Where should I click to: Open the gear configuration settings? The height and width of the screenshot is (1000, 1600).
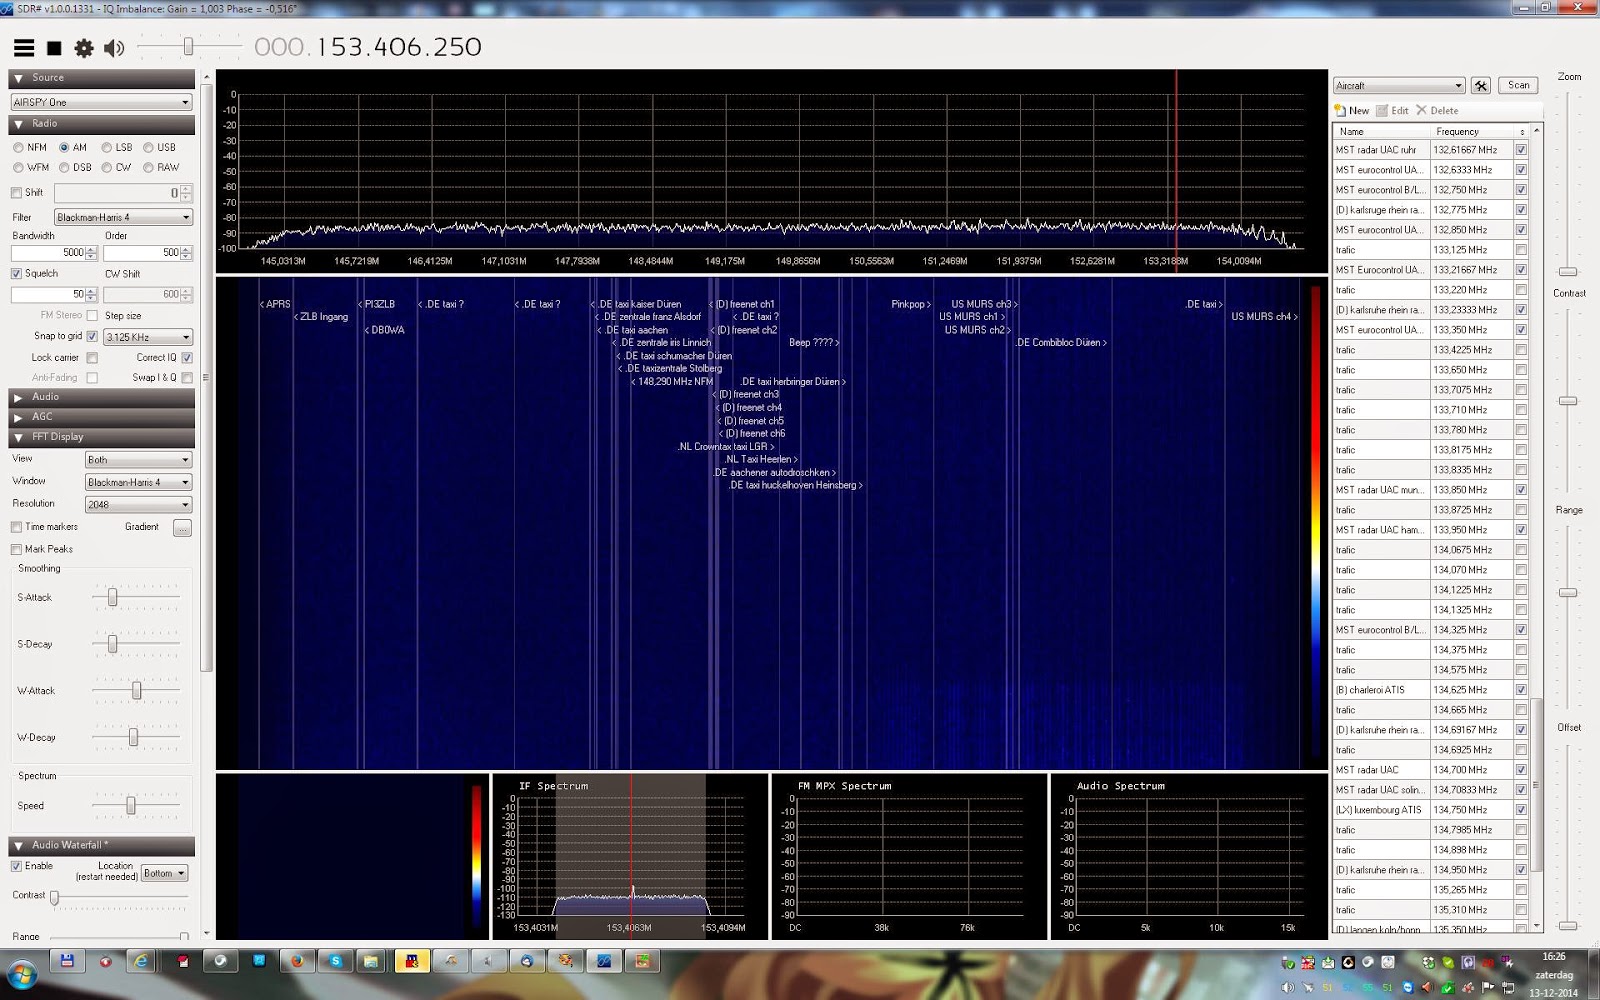click(x=84, y=48)
